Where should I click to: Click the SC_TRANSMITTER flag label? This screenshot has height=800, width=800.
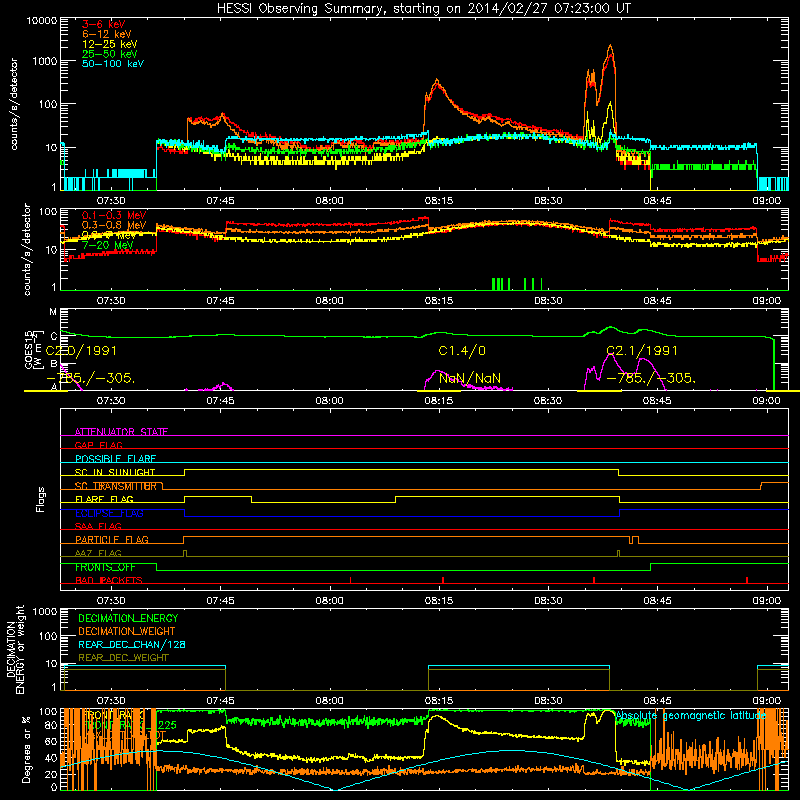(x=116, y=486)
